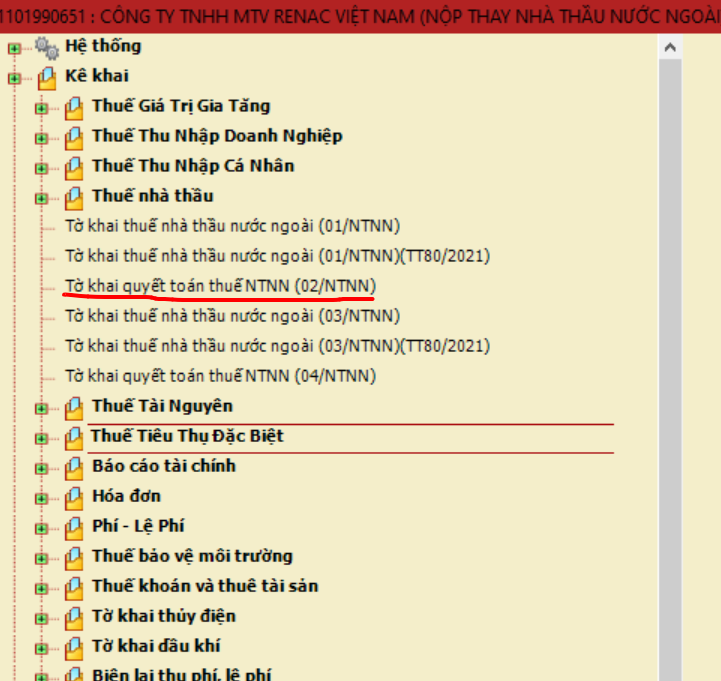Screen dimensions: 721x681
Task: Expand the Thuế Thu Nhập Cá Nhân node
Action: pos(41,168)
